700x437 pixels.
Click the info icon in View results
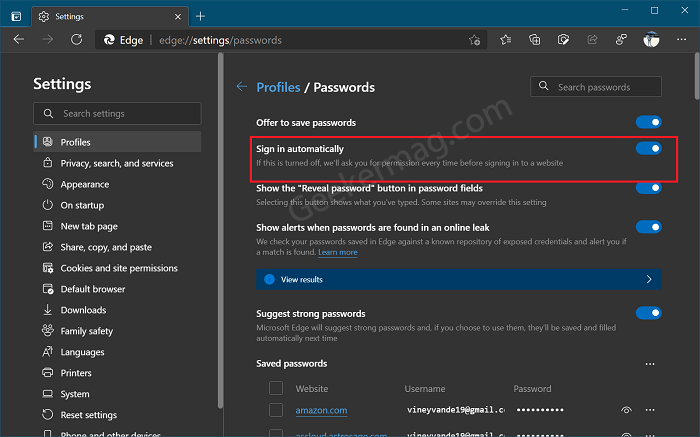[x=269, y=279]
